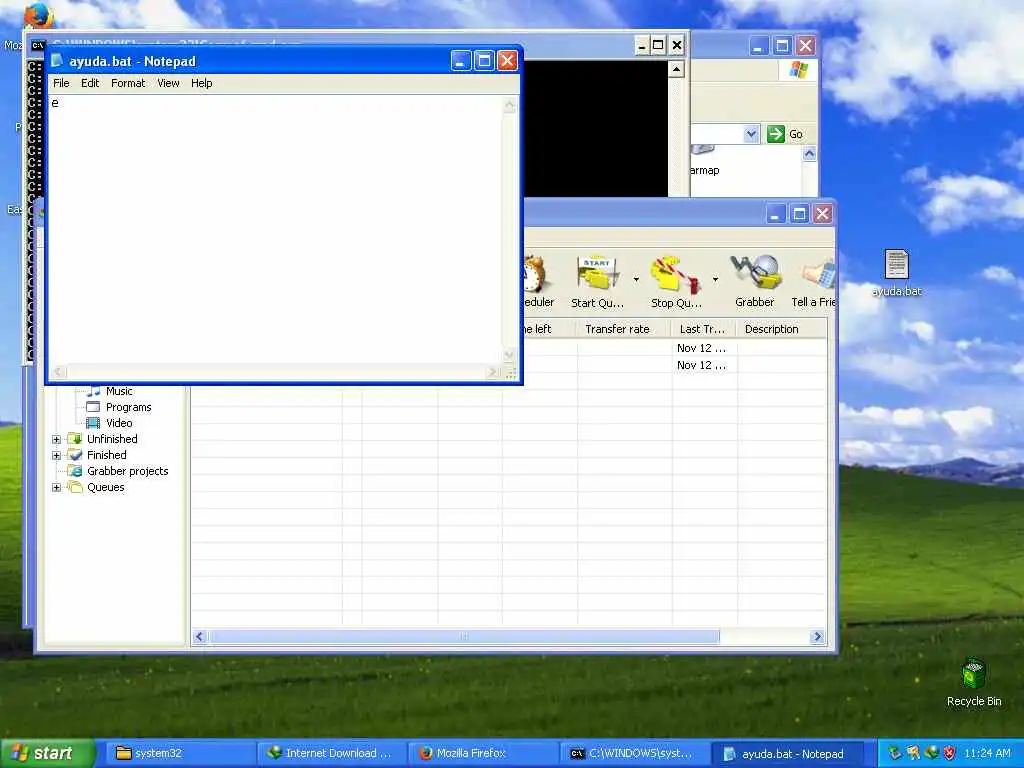Open the Grabber tool icon
The image size is (1024, 768).
click(755, 282)
